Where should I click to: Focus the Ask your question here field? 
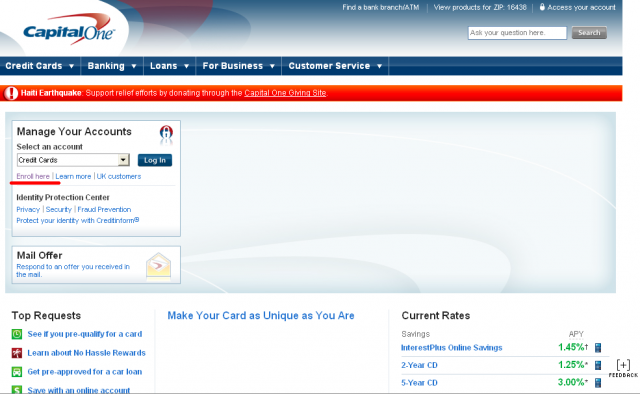(x=517, y=33)
